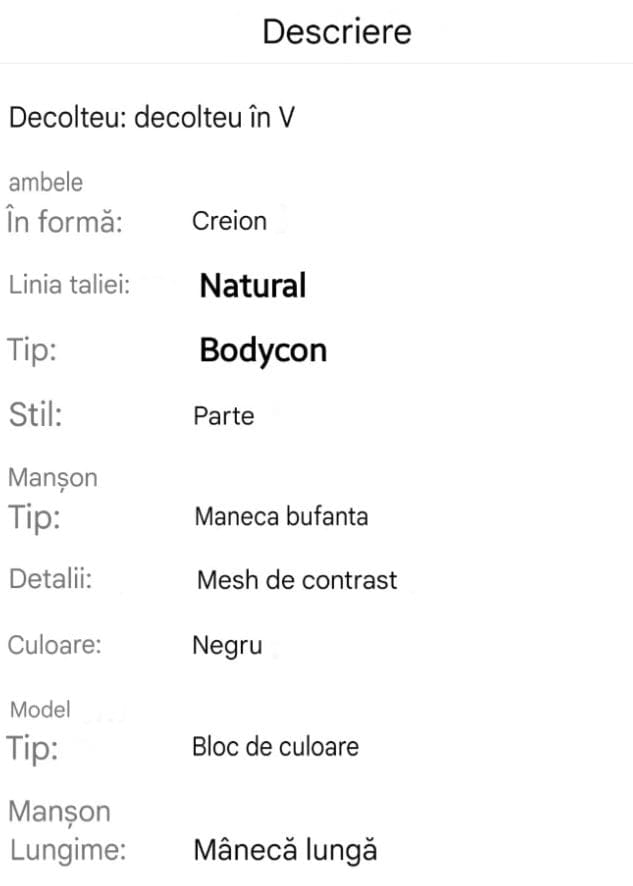Click the 'Maneca bufanta' sleeve type
Image resolution: width=633 pixels, height=886 pixels.
point(281,517)
